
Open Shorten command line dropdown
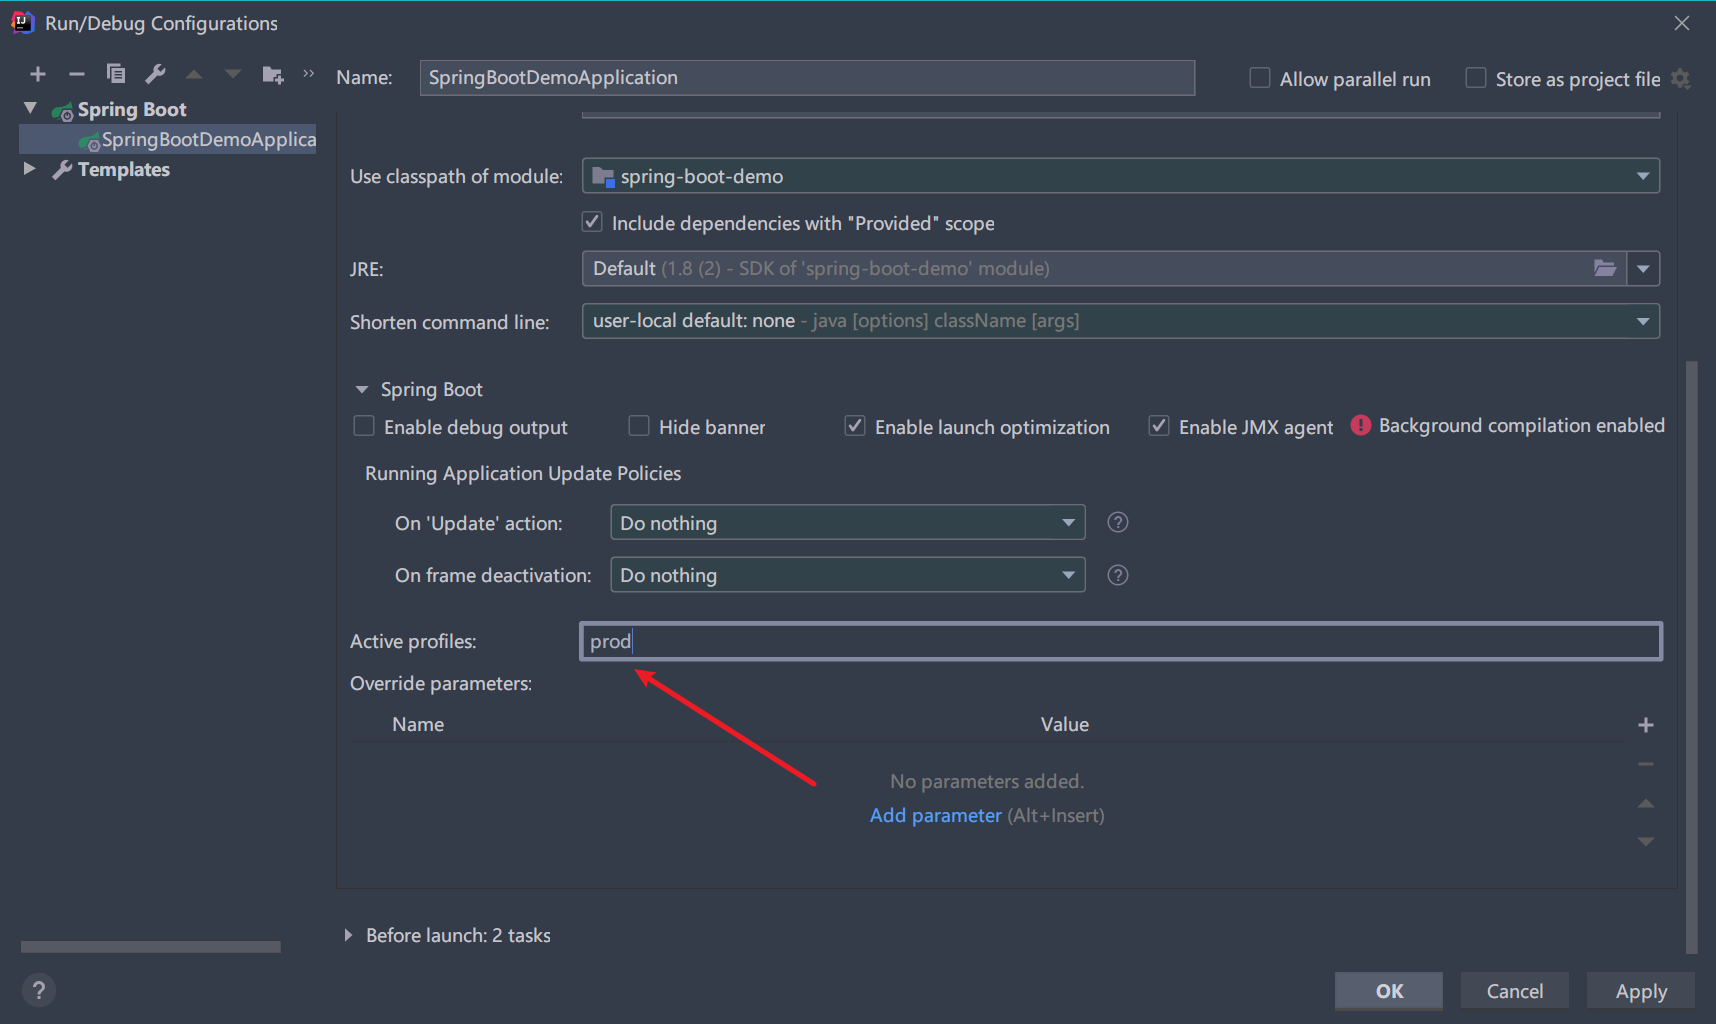[x=1121, y=321]
